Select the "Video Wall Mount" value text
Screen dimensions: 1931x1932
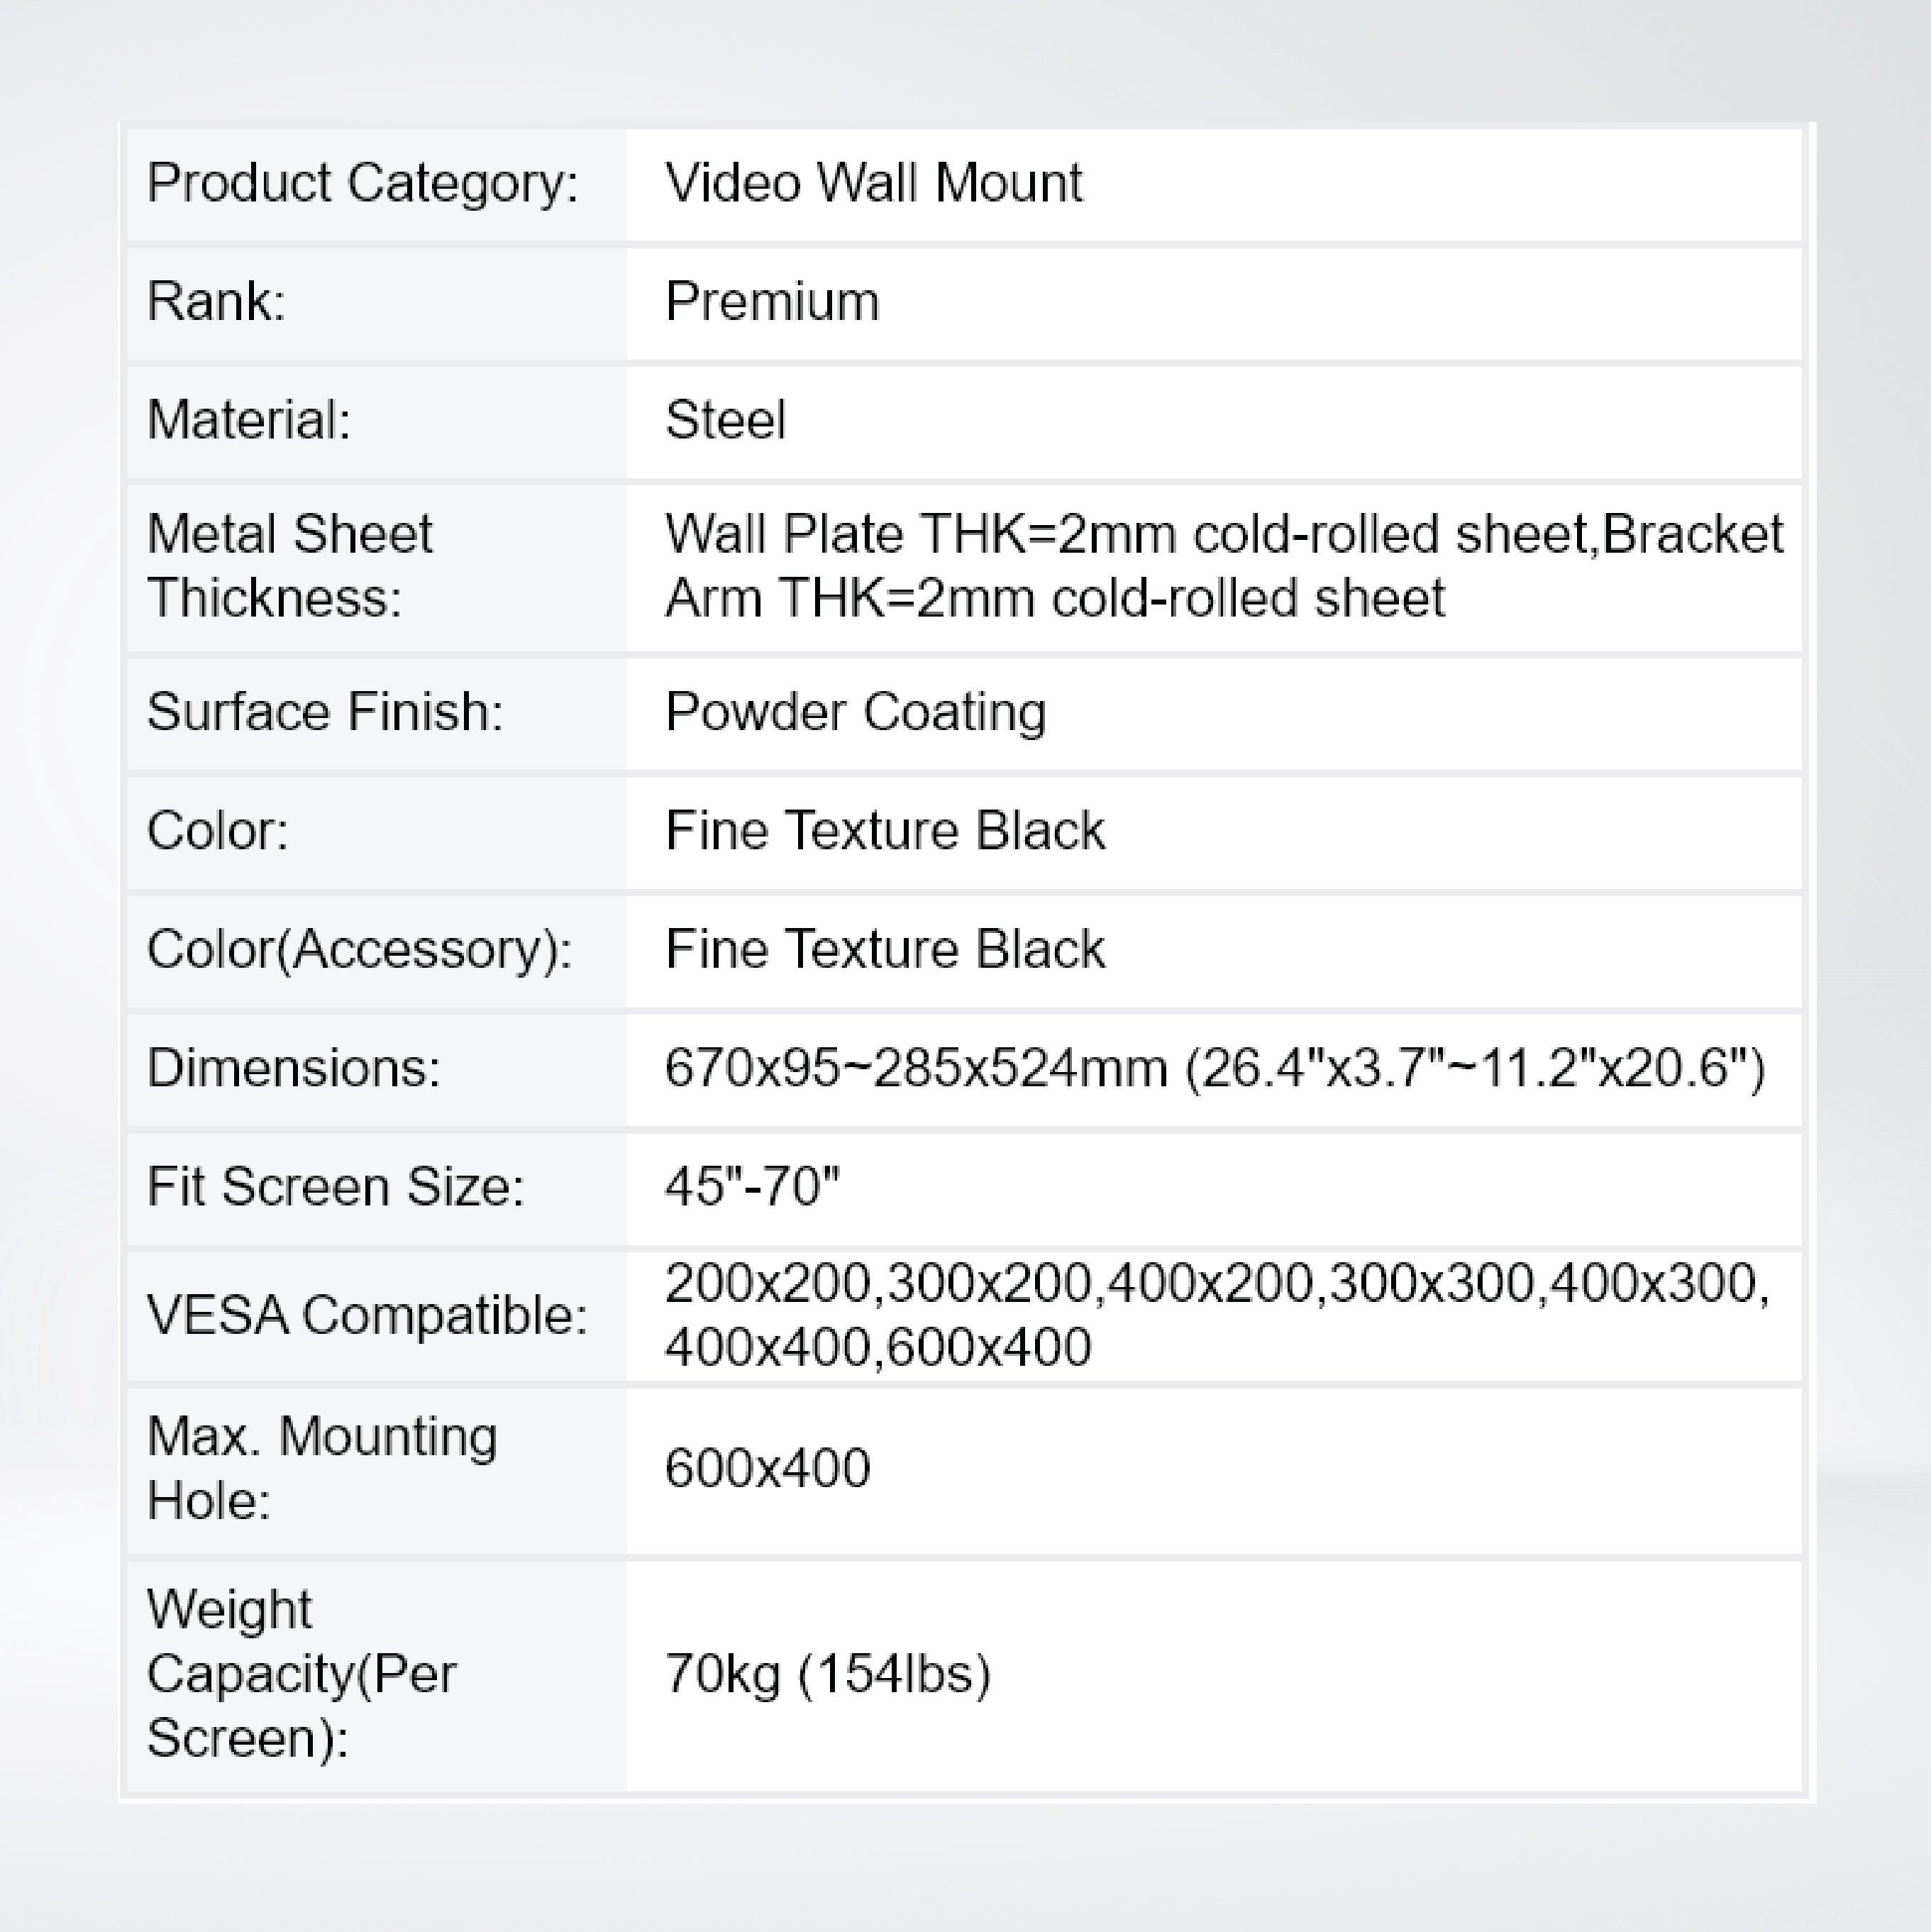tap(873, 184)
